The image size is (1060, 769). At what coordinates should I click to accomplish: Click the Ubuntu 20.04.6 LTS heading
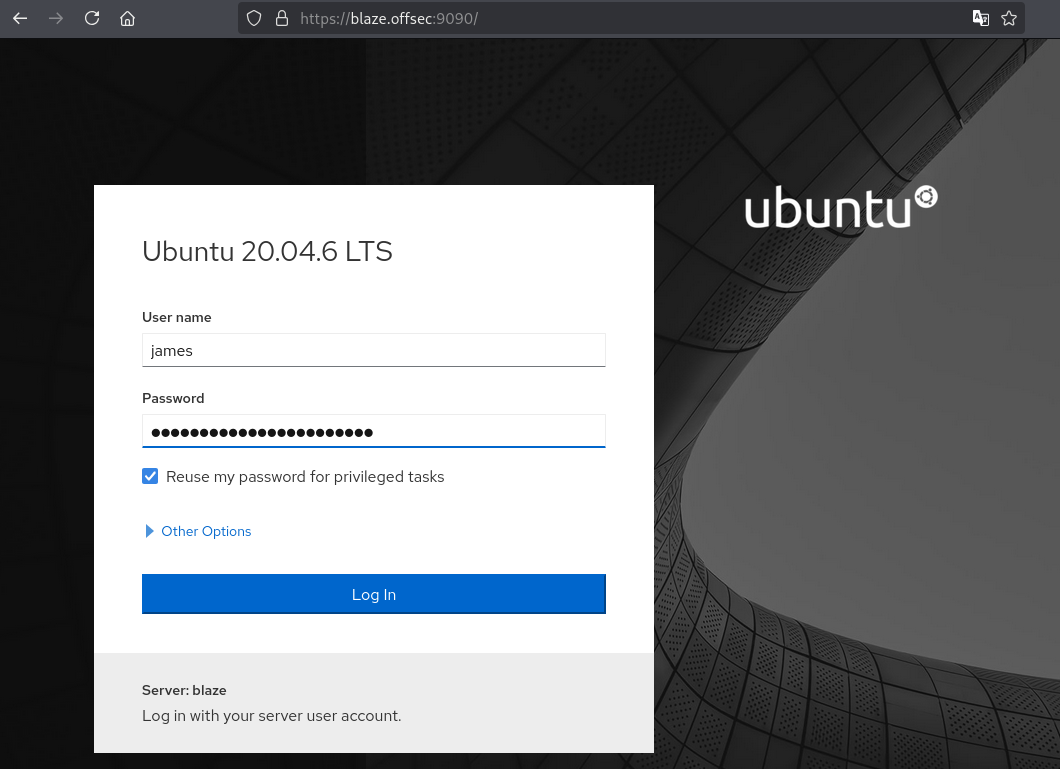click(x=267, y=251)
